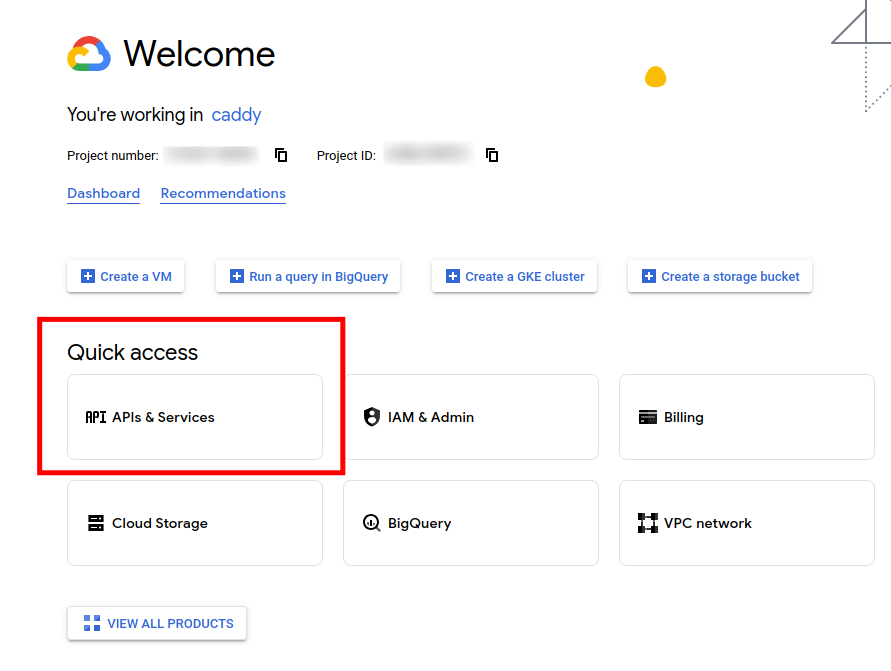Click Create a GKE cluster button
This screenshot has height=671, width=891.
(514, 276)
